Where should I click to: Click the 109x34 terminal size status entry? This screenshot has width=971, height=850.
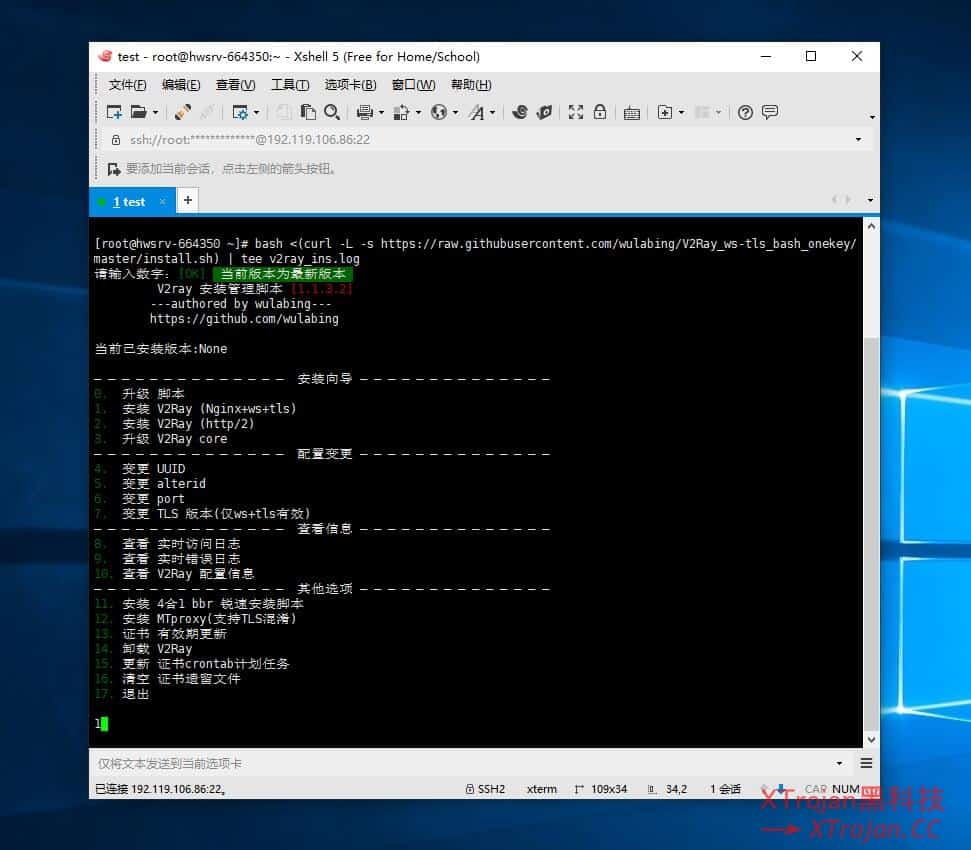coord(601,789)
